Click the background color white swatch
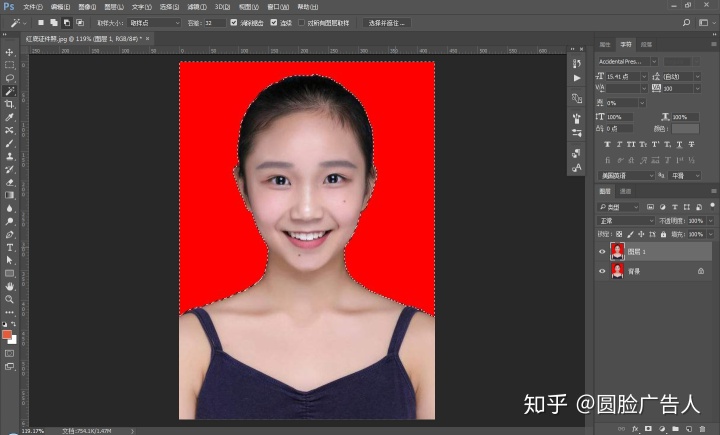Image resolution: width=720 pixels, height=435 pixels. click(13, 340)
